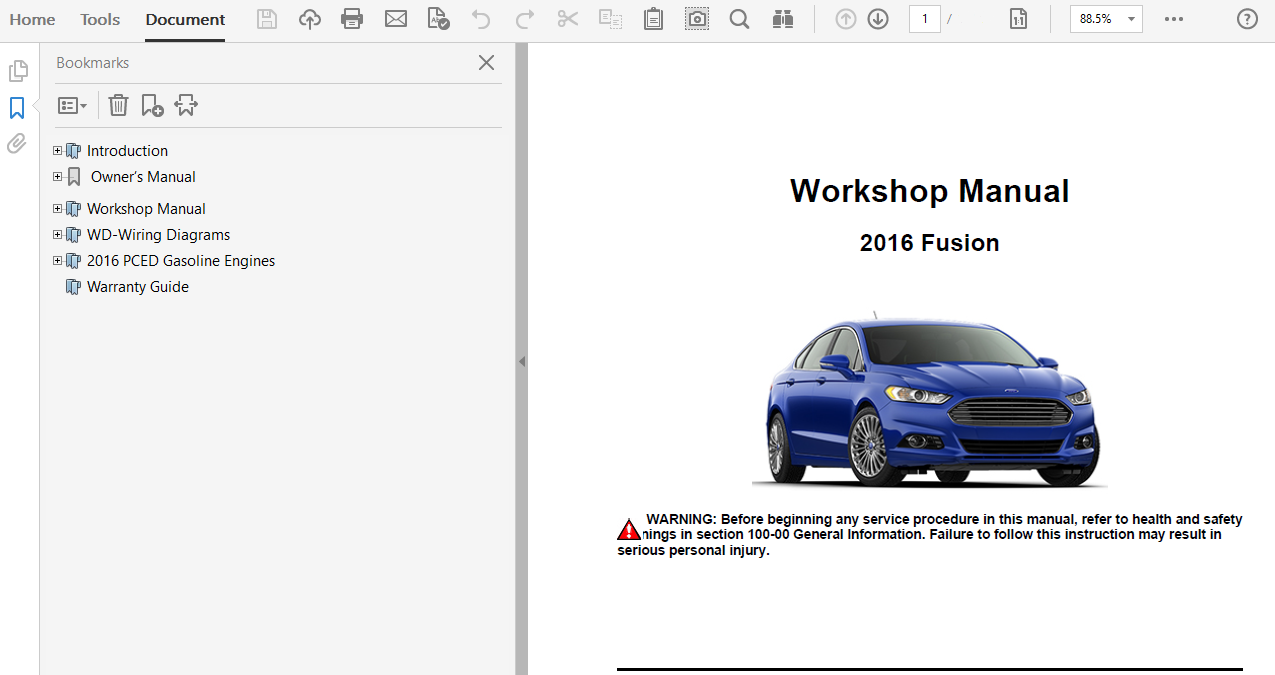Switch to the Tools tab
1275x675 pixels.
(100, 20)
